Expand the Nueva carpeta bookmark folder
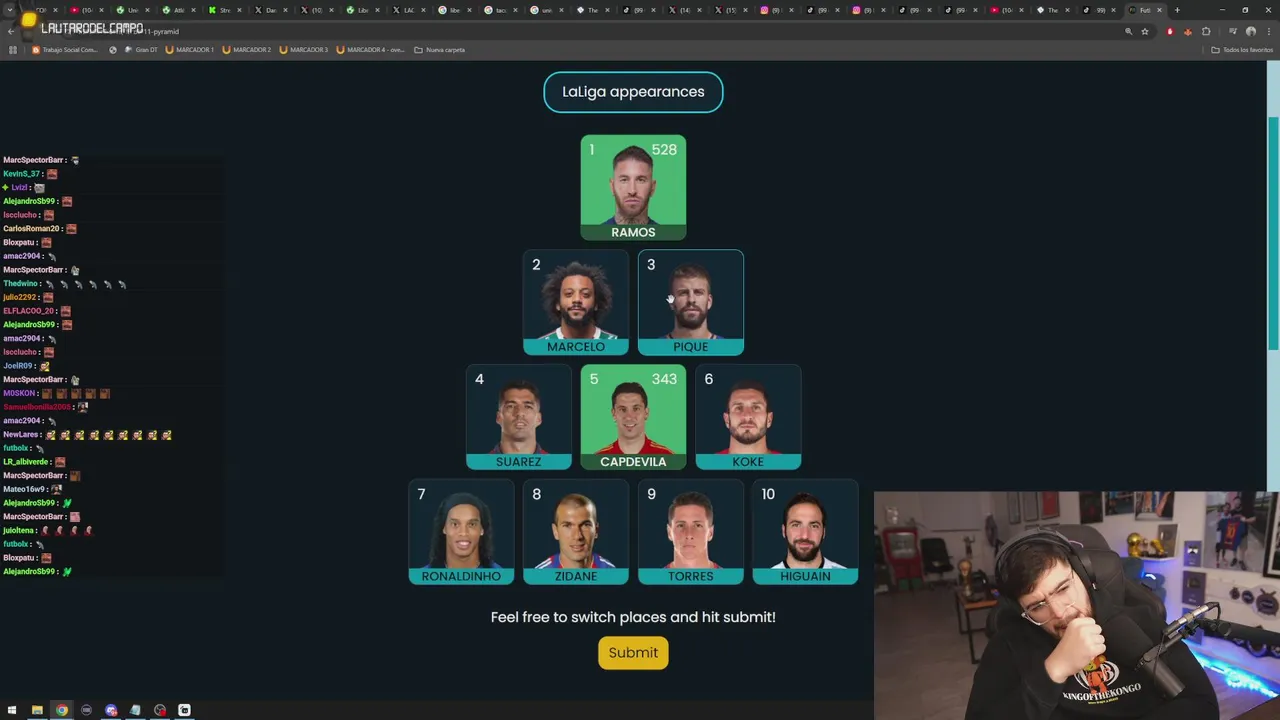This screenshot has height=720, width=1280. coord(440,49)
